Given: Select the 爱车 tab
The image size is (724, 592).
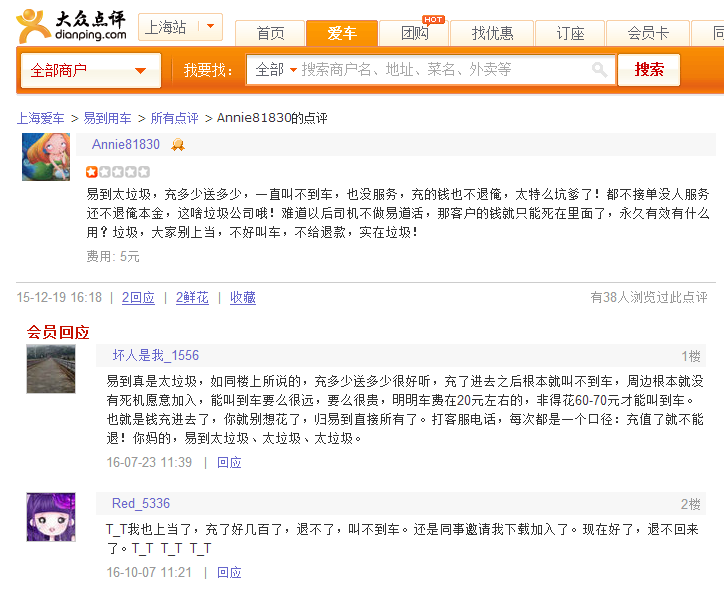Looking at the screenshot, I should point(342,33).
